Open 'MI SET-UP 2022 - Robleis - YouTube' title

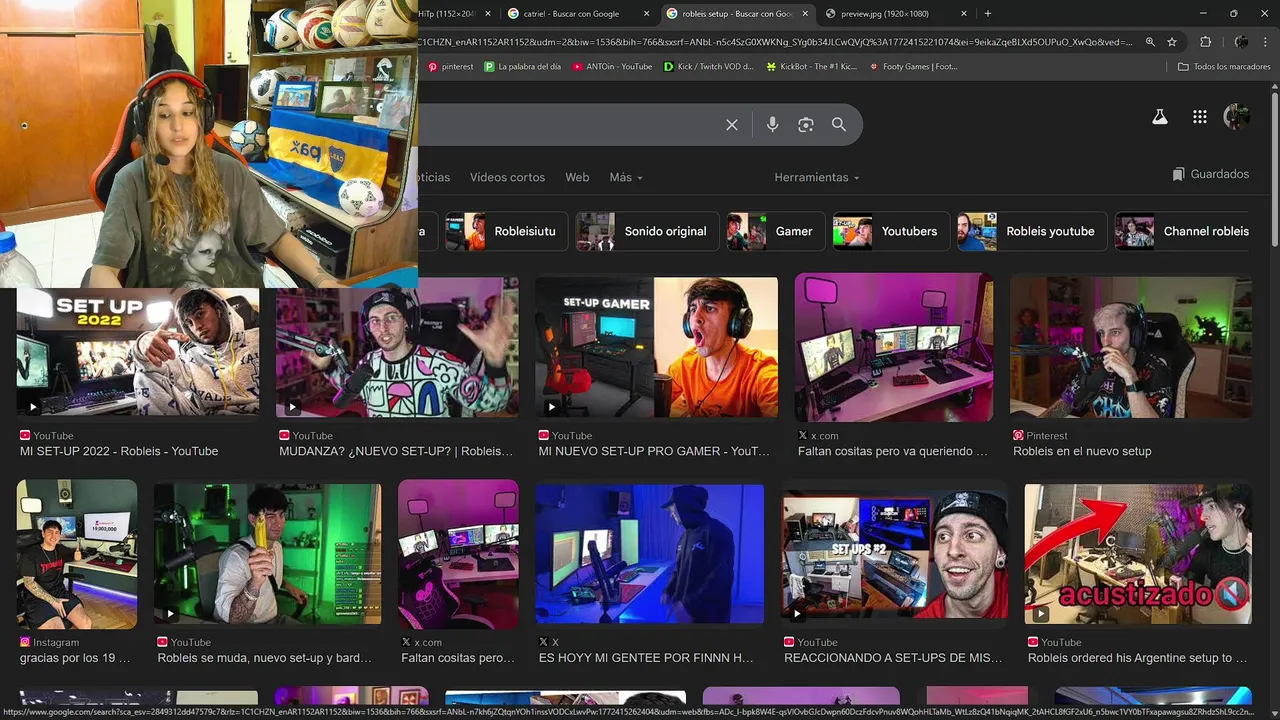119,451
